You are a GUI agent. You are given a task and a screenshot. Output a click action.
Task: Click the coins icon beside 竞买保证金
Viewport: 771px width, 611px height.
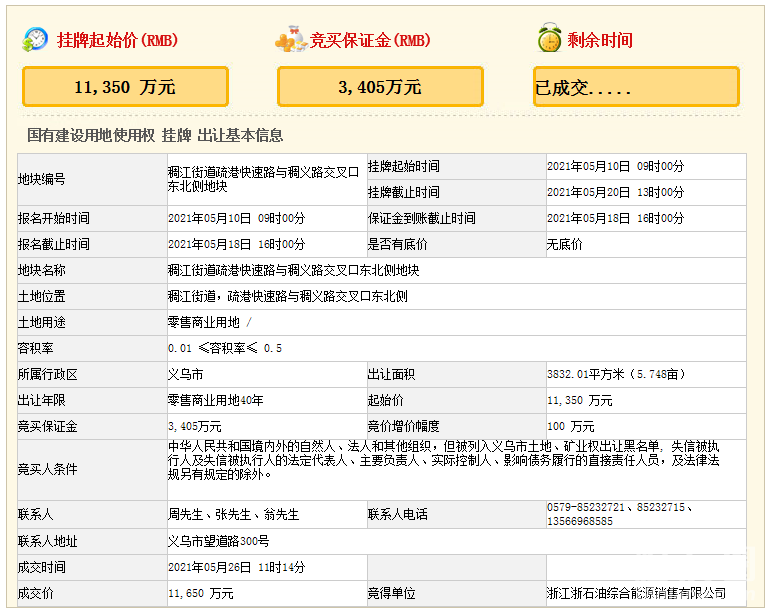coord(290,40)
